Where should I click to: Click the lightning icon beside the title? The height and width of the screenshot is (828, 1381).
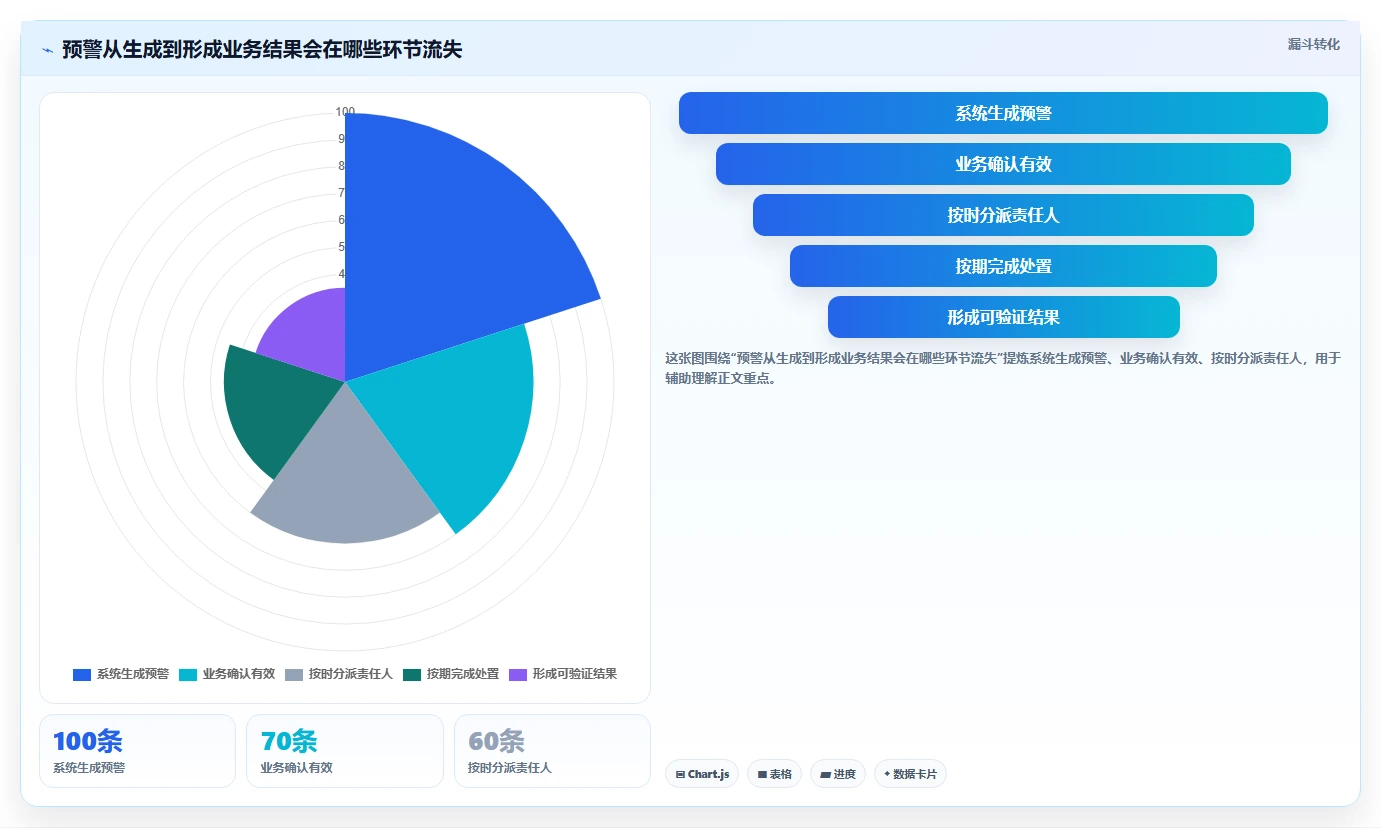(x=48, y=50)
